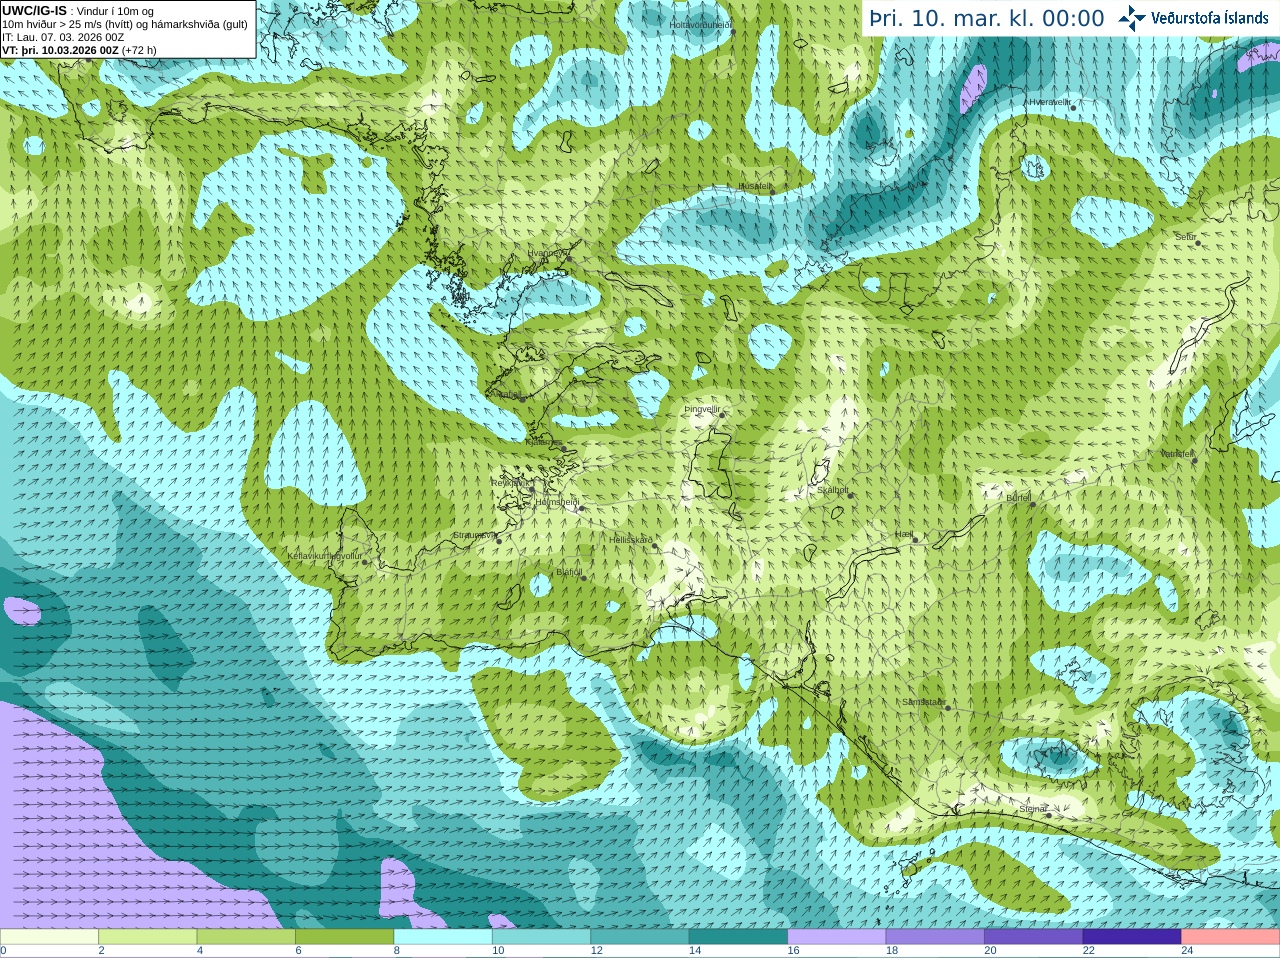Click the Skálholt station label
Viewport: 1280px width, 958px height.
tap(833, 490)
